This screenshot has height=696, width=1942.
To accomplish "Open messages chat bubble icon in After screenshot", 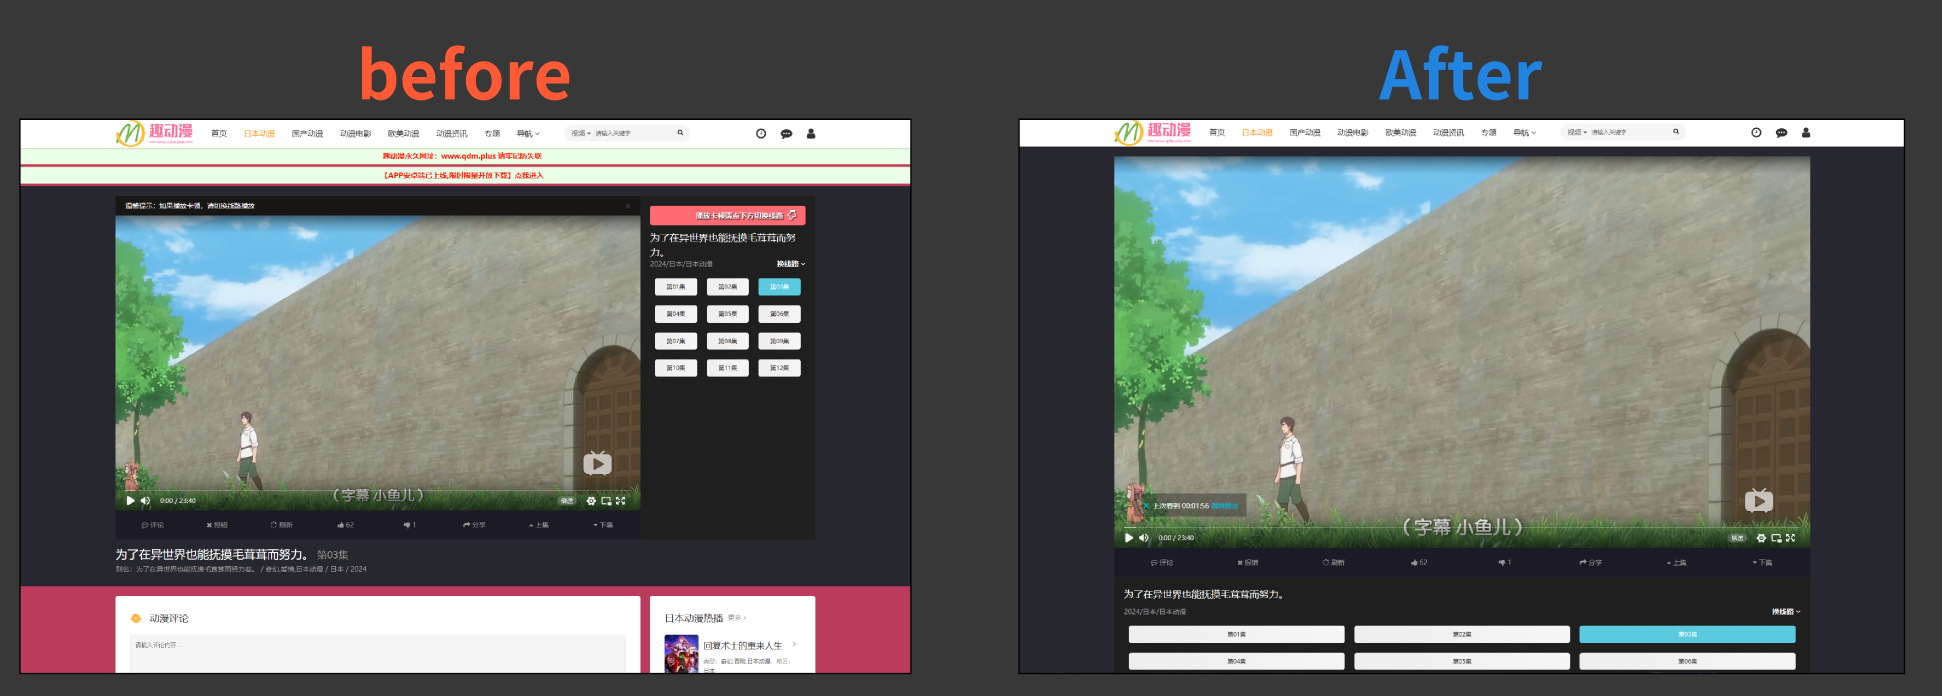I will 1781,132.
